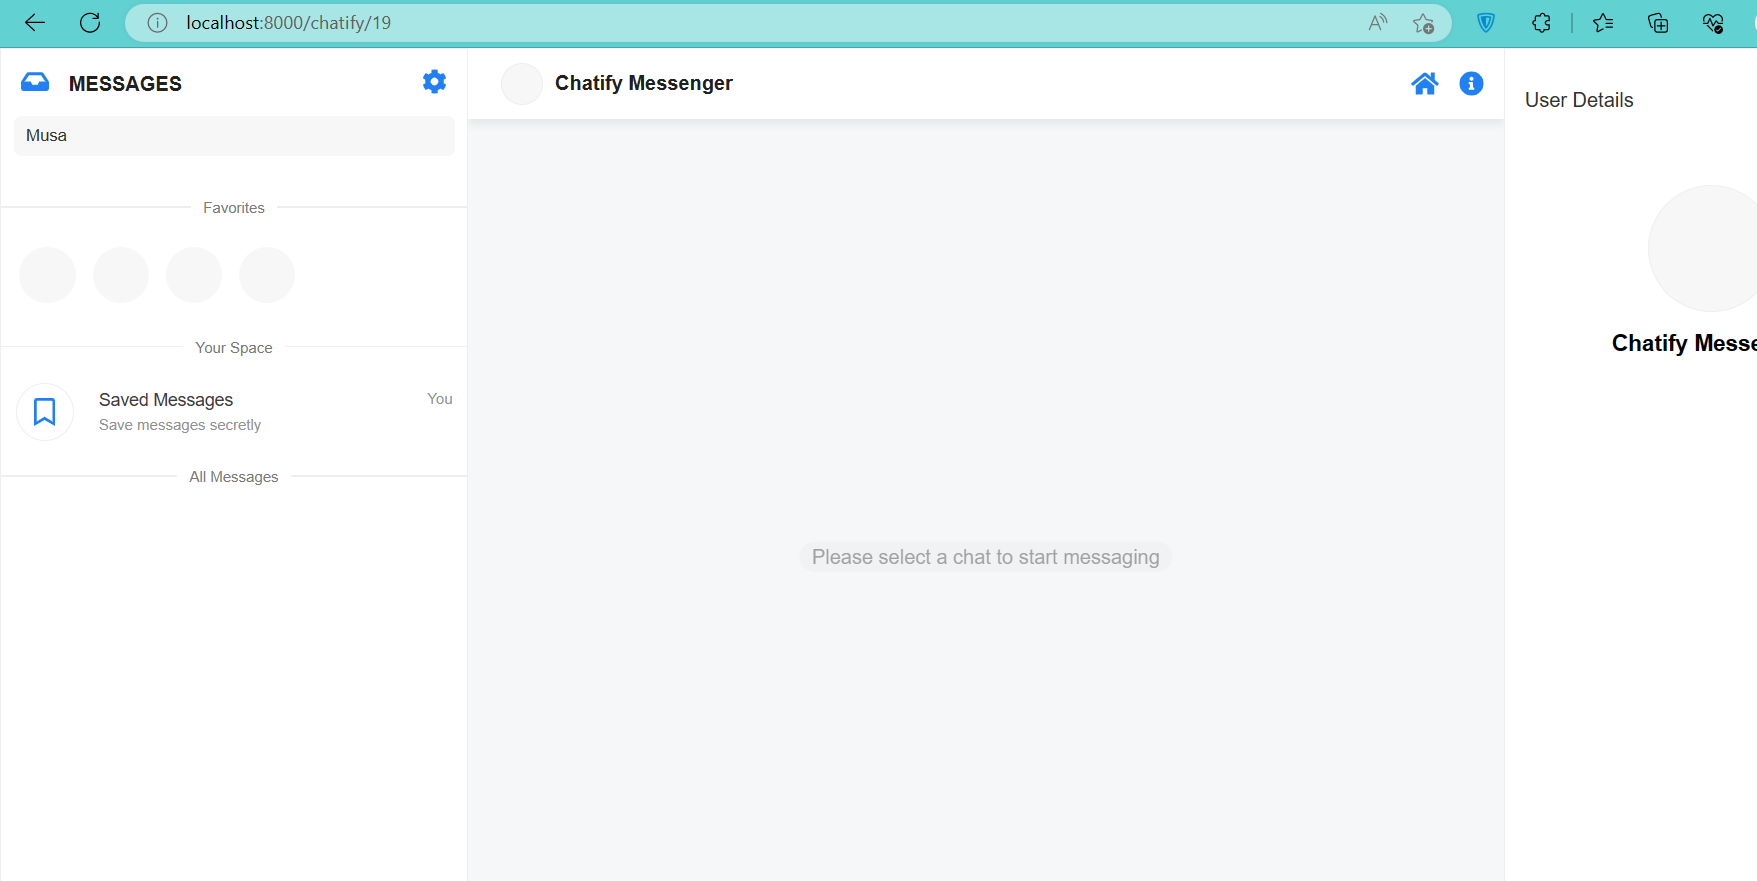The width and height of the screenshot is (1757, 881).
Task: Click browser back arrow
Action: coord(35,23)
